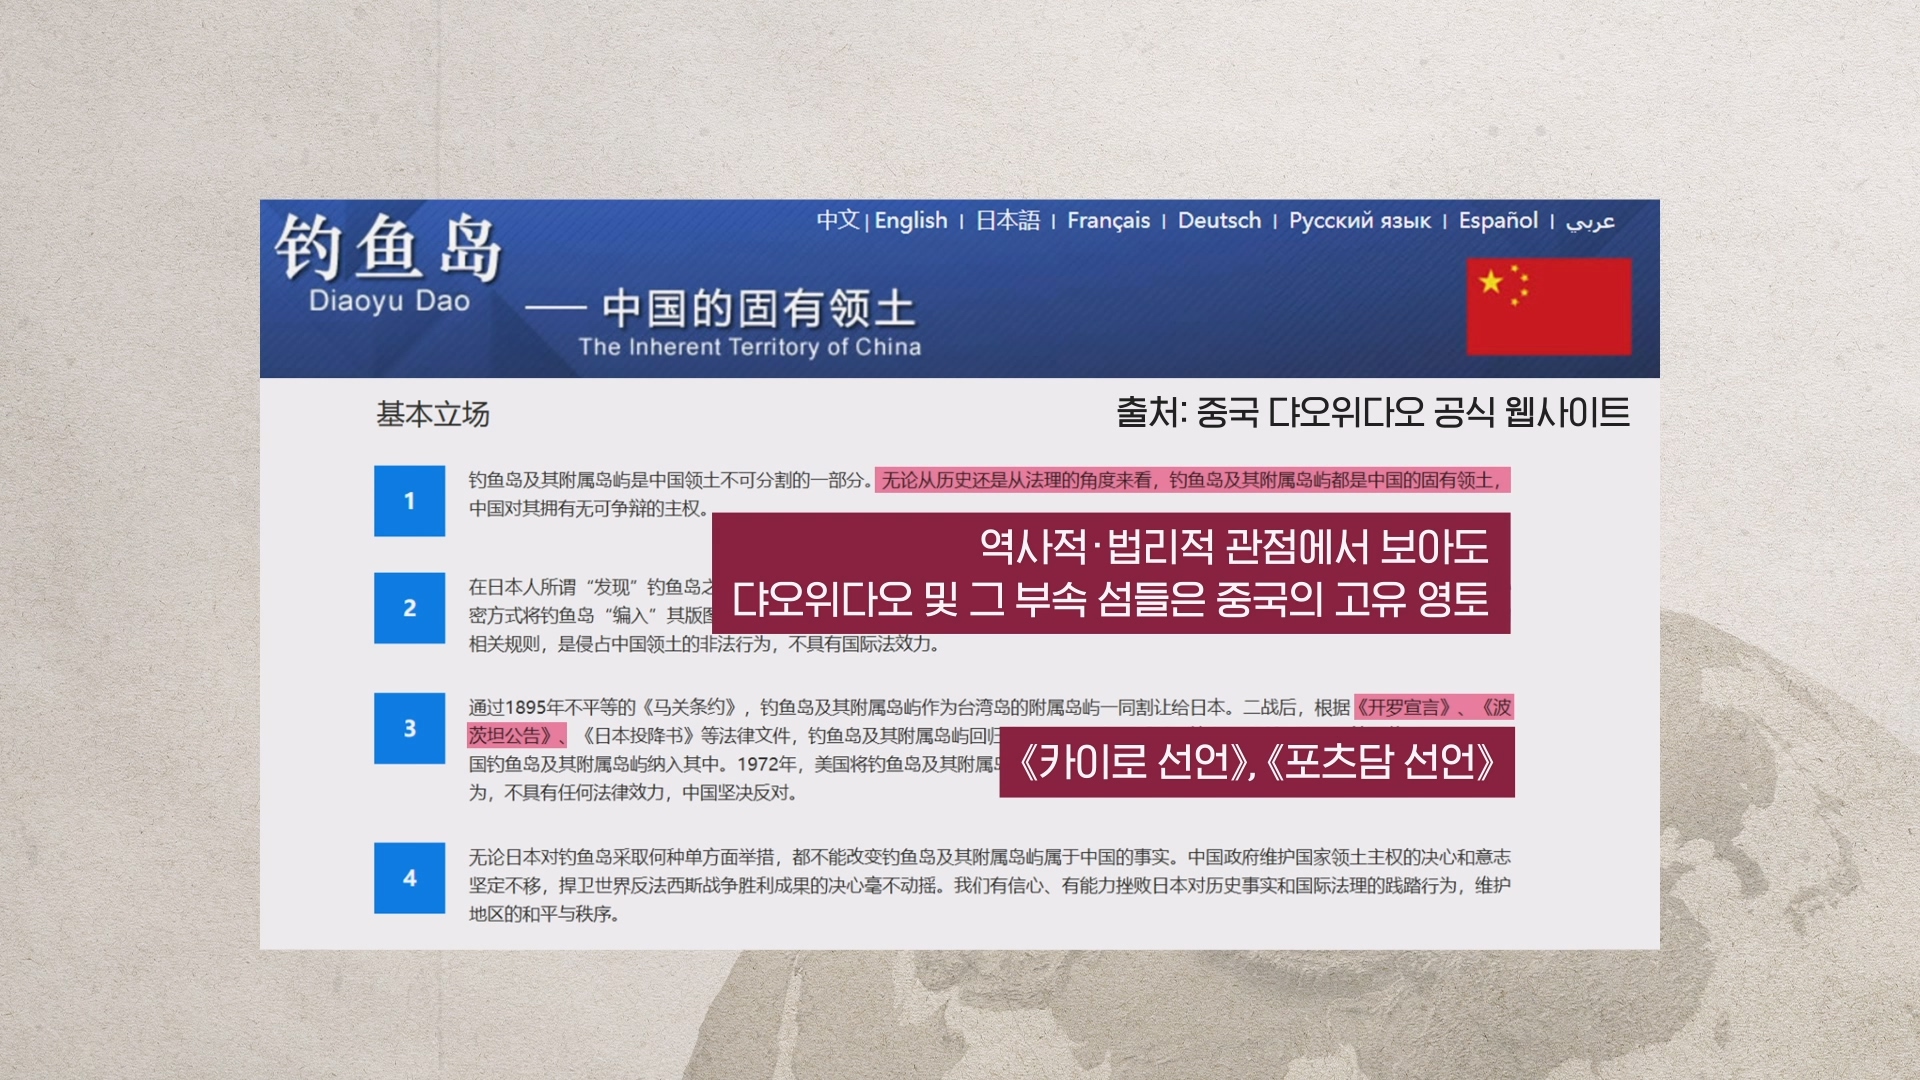Click the blue number 3 box
1920x1080 pixels.
pyautogui.click(x=409, y=728)
